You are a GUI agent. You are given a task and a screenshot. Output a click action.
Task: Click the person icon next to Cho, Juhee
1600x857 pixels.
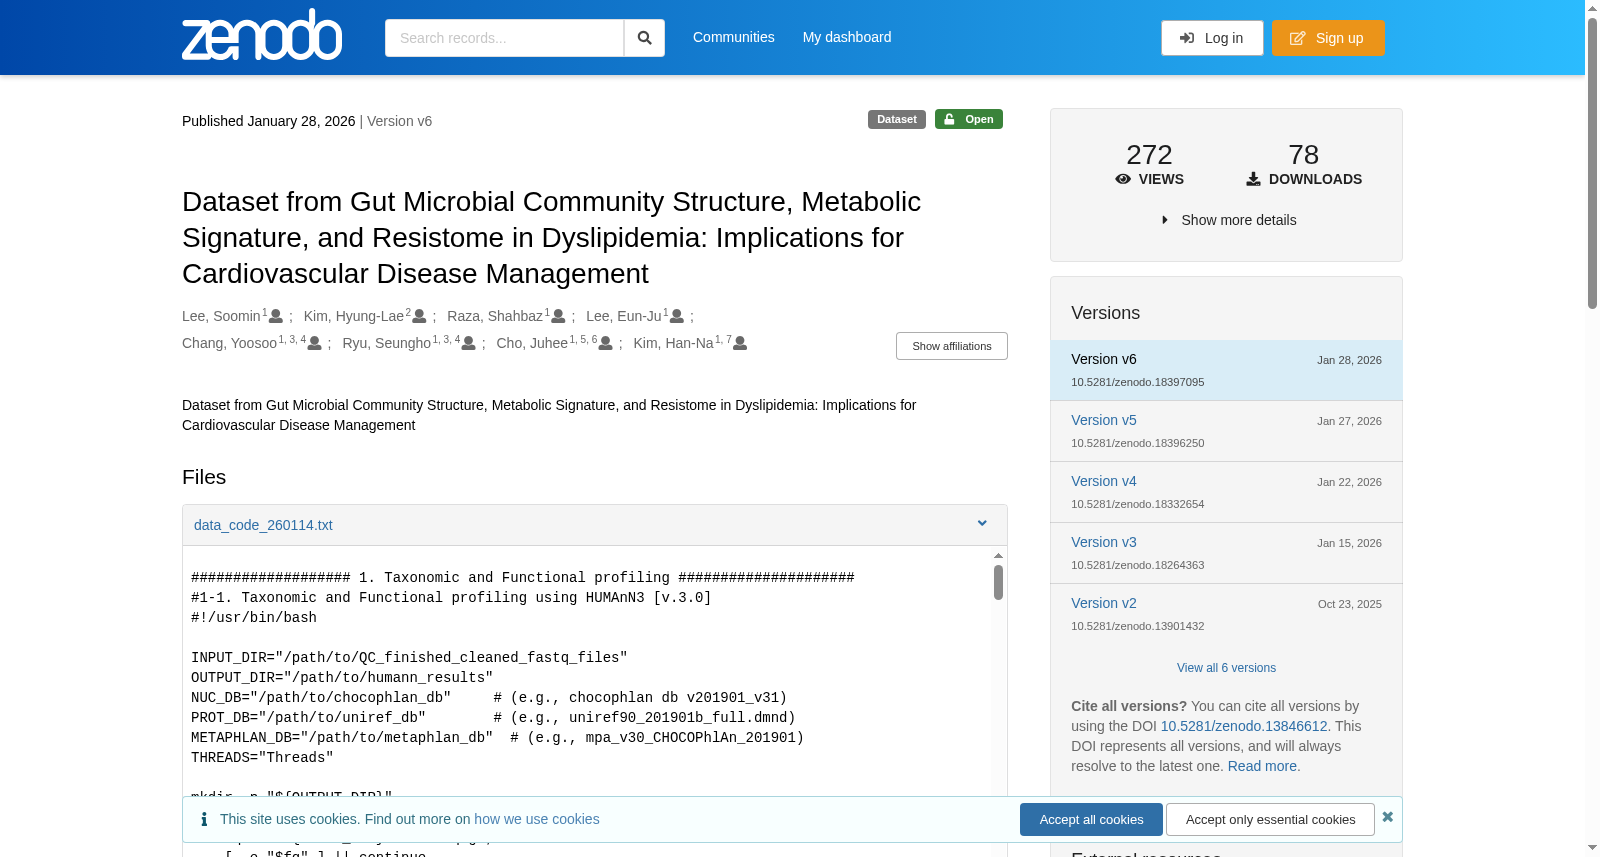605,343
